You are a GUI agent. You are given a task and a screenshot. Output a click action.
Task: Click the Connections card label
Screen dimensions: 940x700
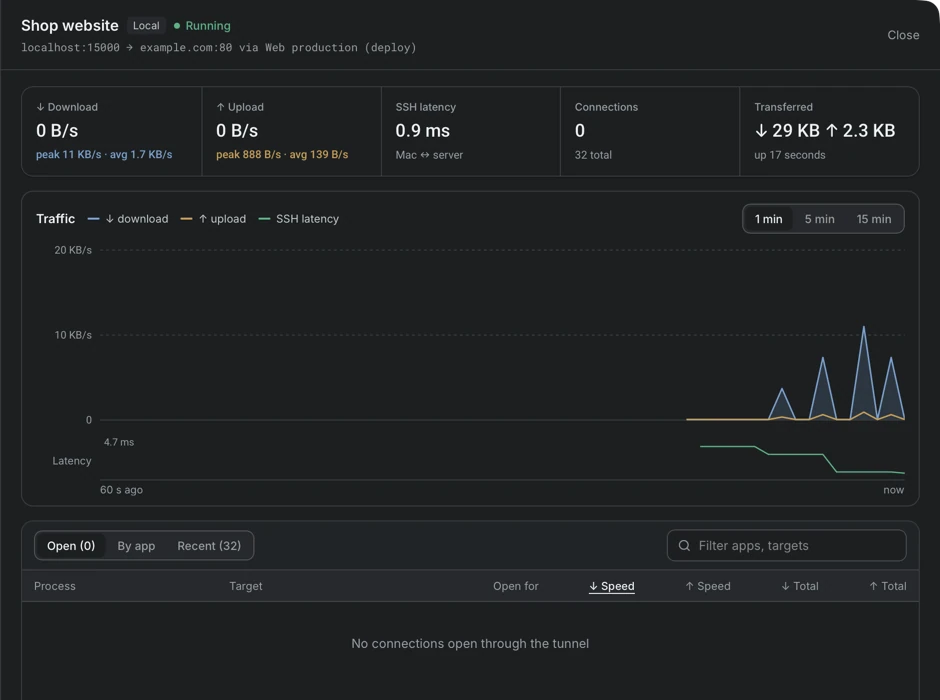tap(606, 107)
